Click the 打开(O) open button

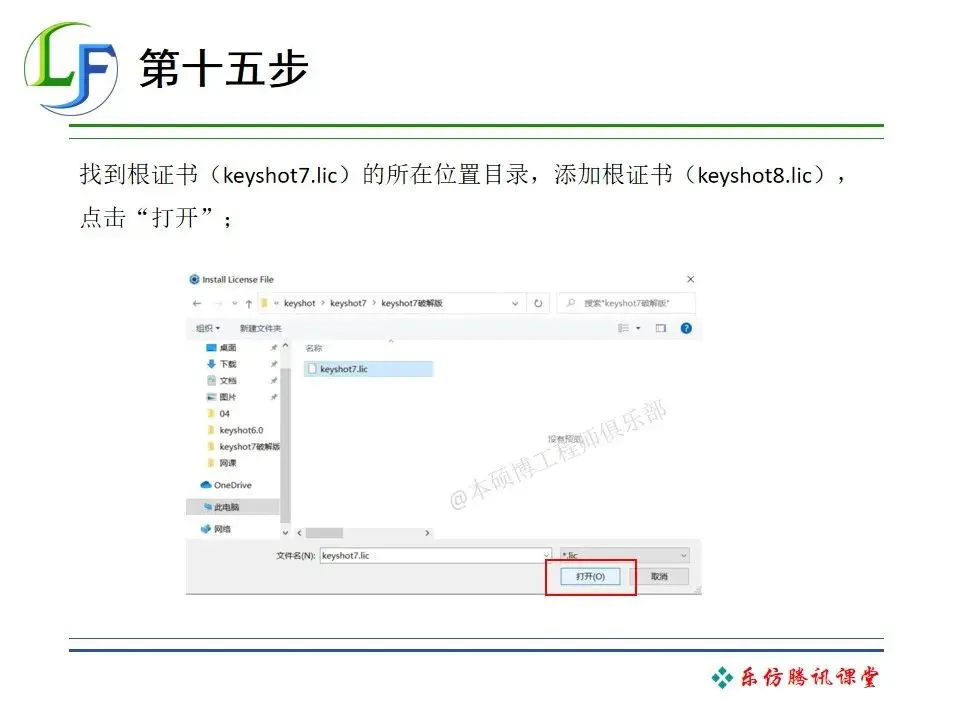(590, 576)
